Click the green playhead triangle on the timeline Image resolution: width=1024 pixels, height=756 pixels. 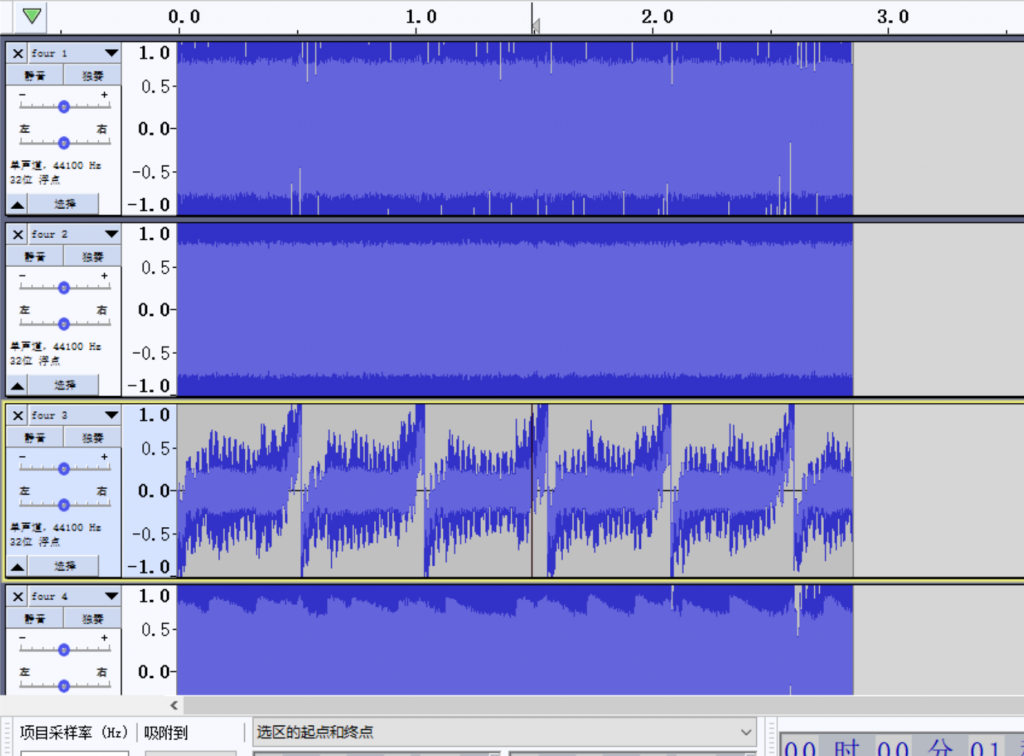tap(32, 16)
